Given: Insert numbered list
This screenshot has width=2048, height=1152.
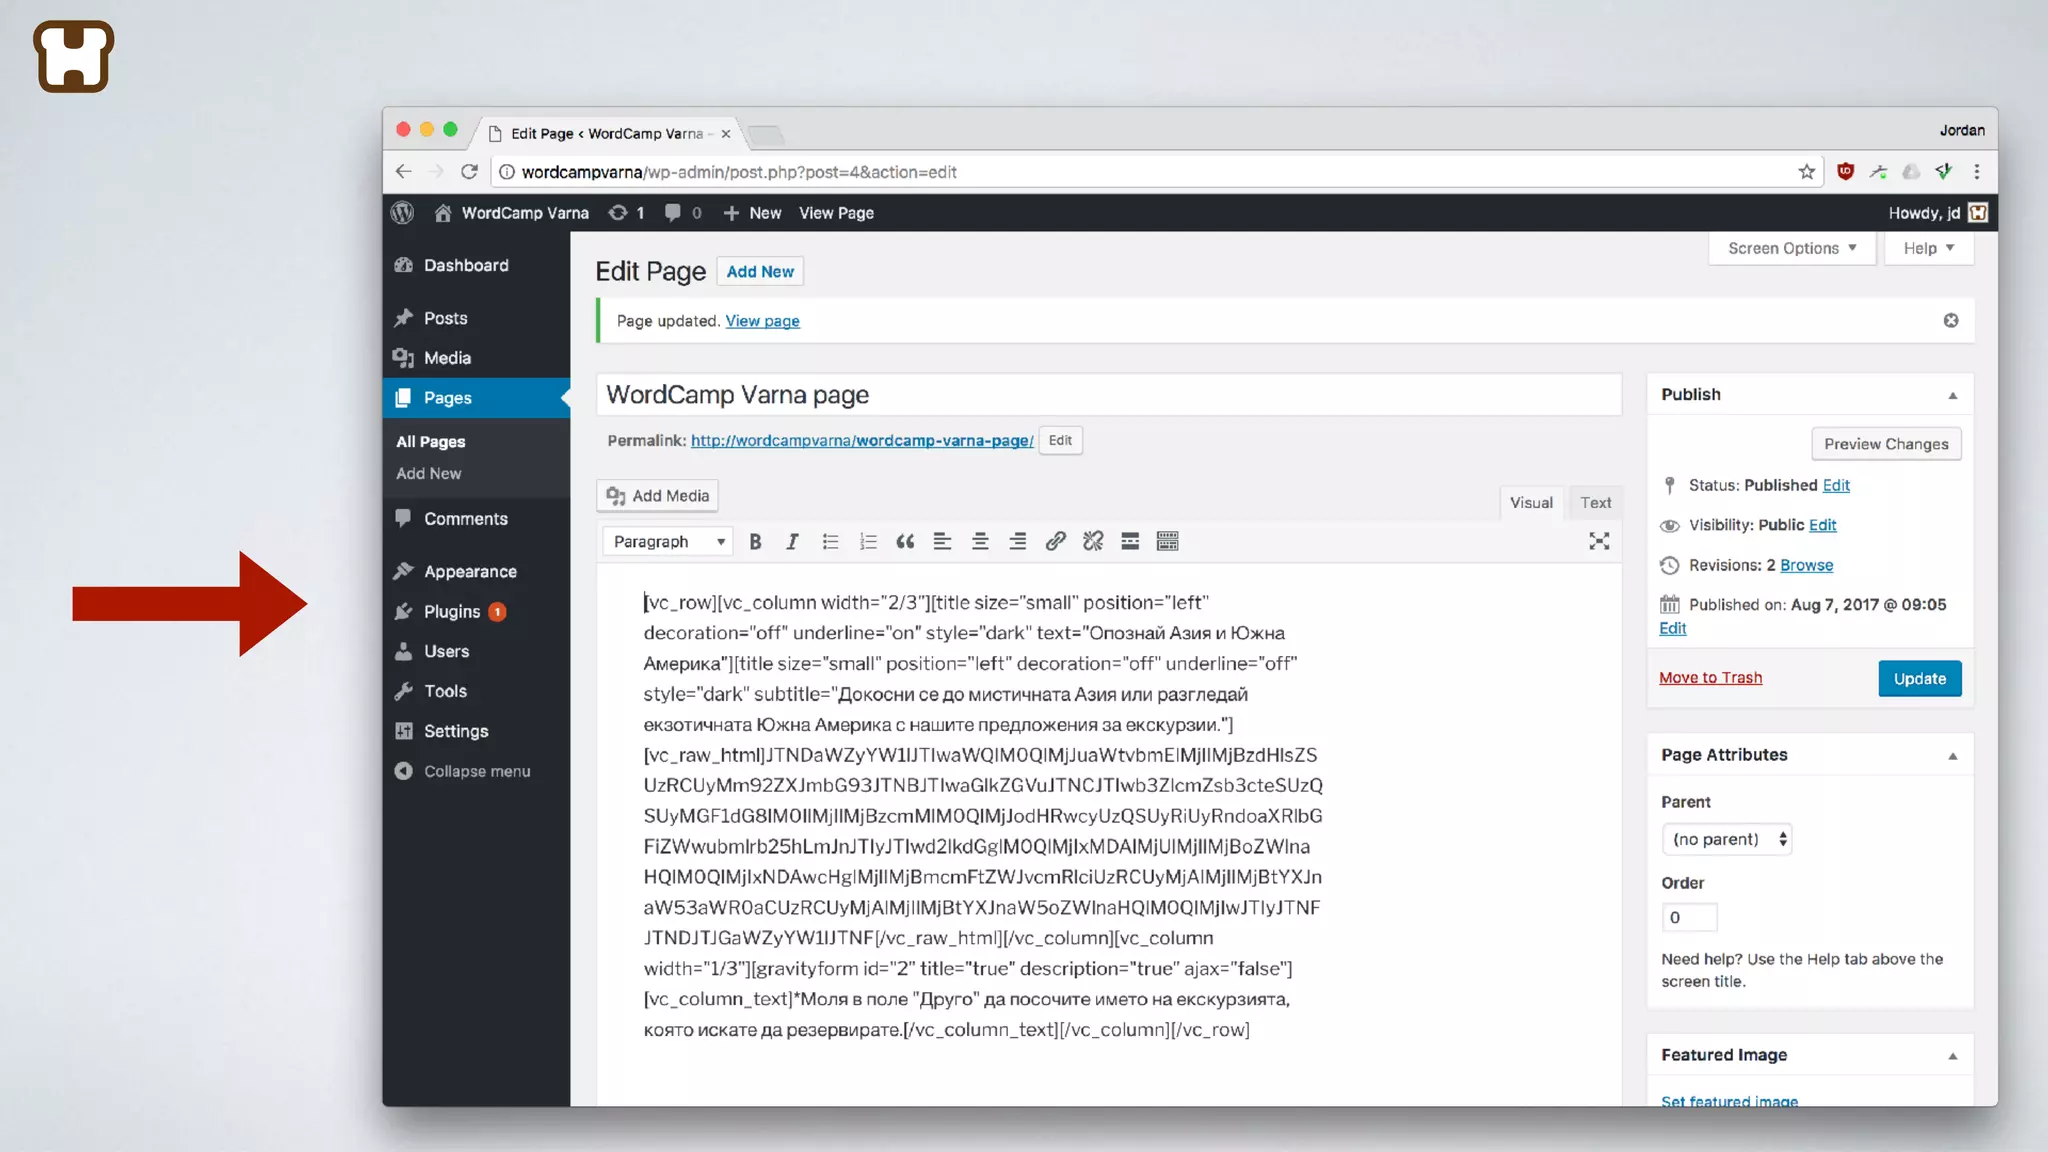Looking at the screenshot, I should point(867,541).
